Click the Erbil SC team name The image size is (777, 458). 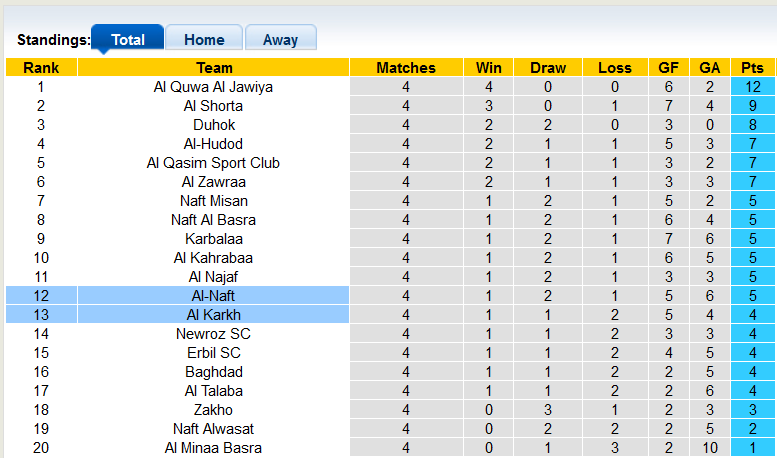(x=213, y=353)
